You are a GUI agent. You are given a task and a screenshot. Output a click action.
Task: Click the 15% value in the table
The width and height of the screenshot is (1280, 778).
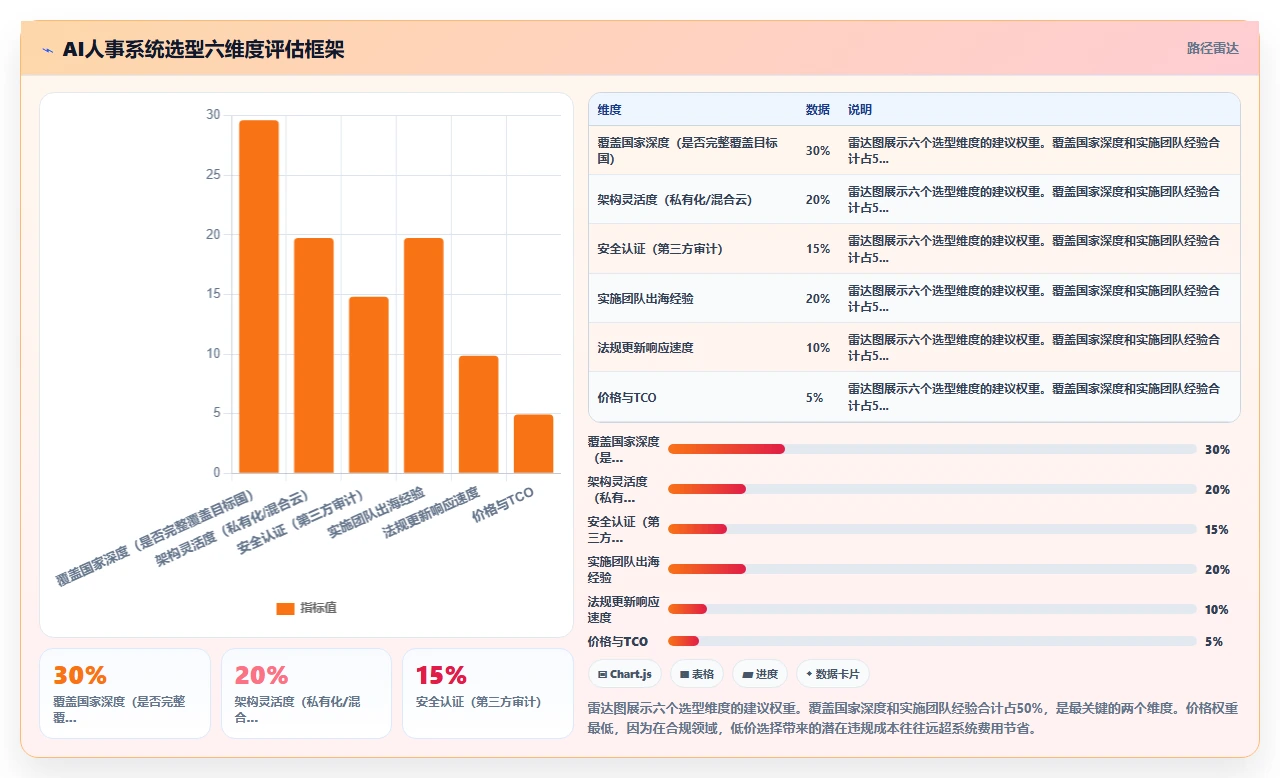(817, 249)
